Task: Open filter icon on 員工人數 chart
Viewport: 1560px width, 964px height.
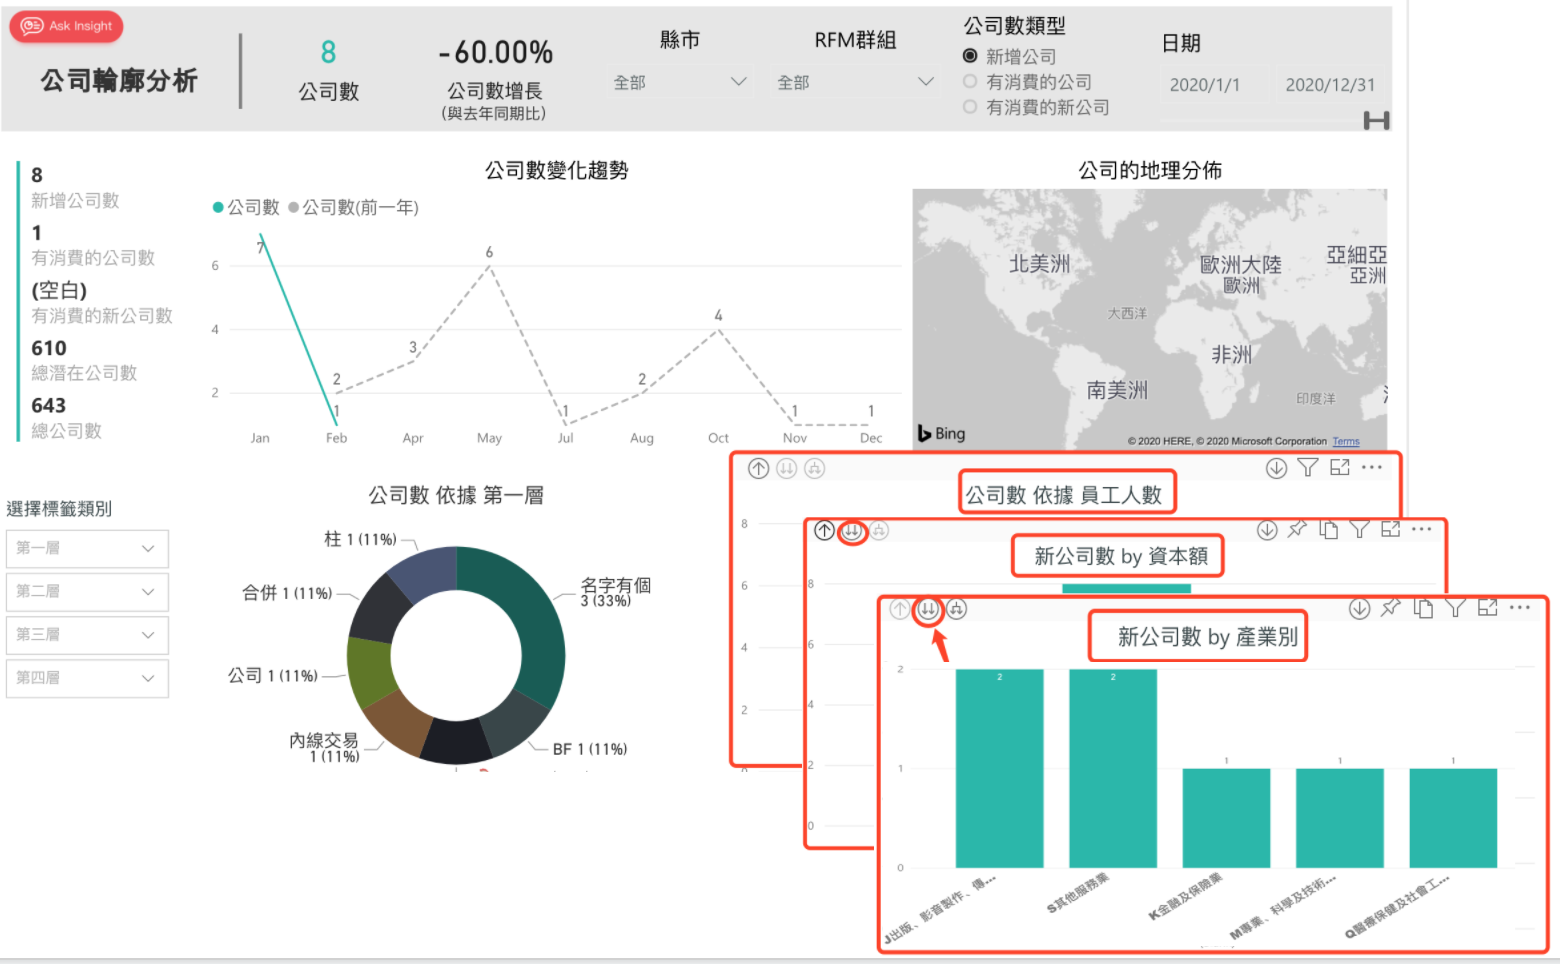Action: 1308,467
